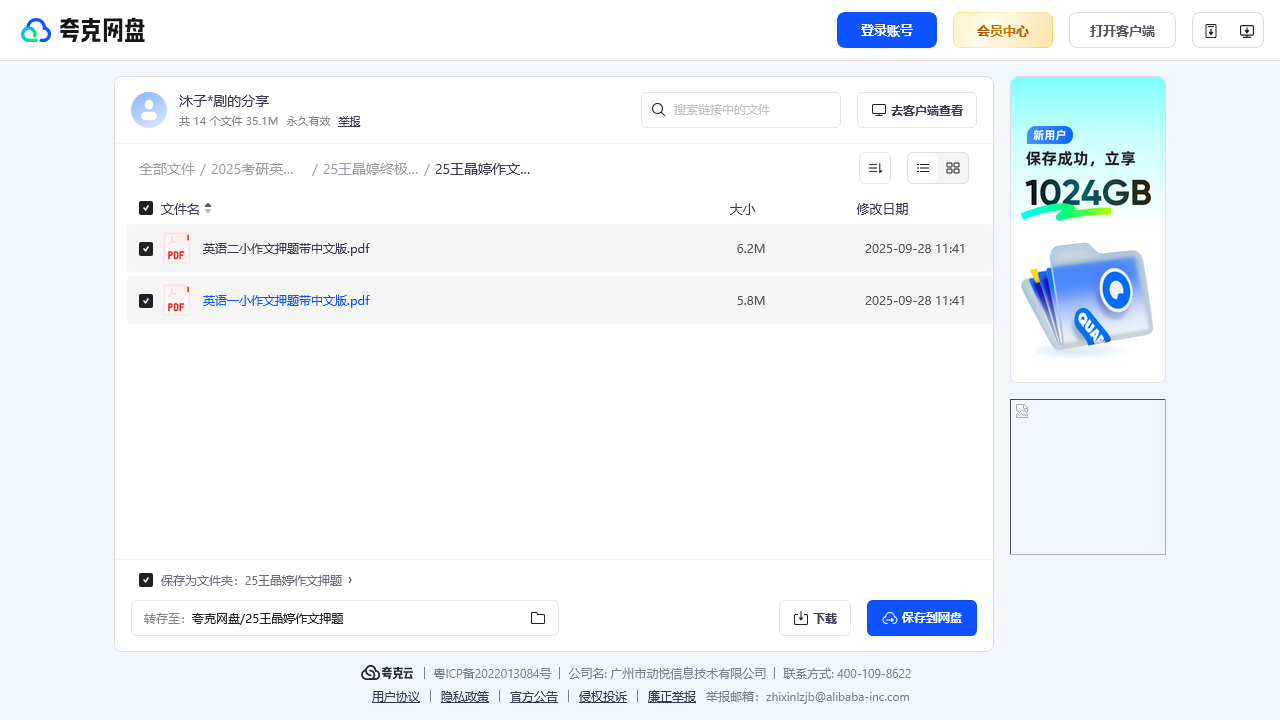Focus the 搜索链接中的文件 search field
Viewport: 1280px width, 720px height.
(741, 110)
